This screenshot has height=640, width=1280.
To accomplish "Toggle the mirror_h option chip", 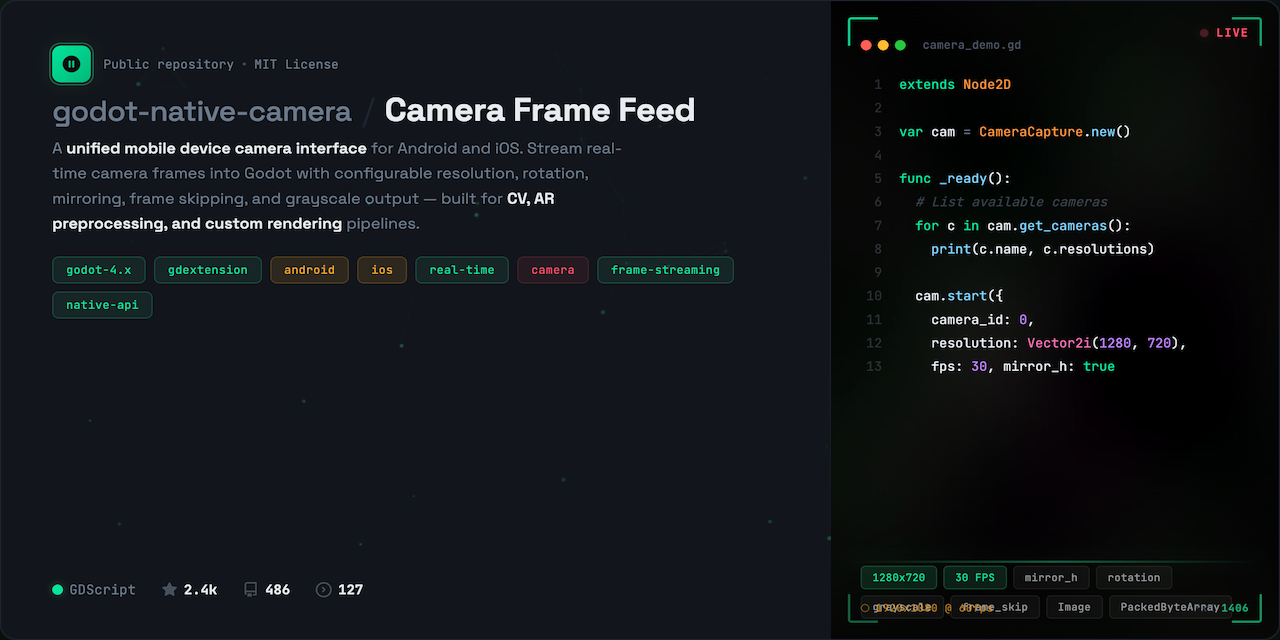I will 1051,578.
